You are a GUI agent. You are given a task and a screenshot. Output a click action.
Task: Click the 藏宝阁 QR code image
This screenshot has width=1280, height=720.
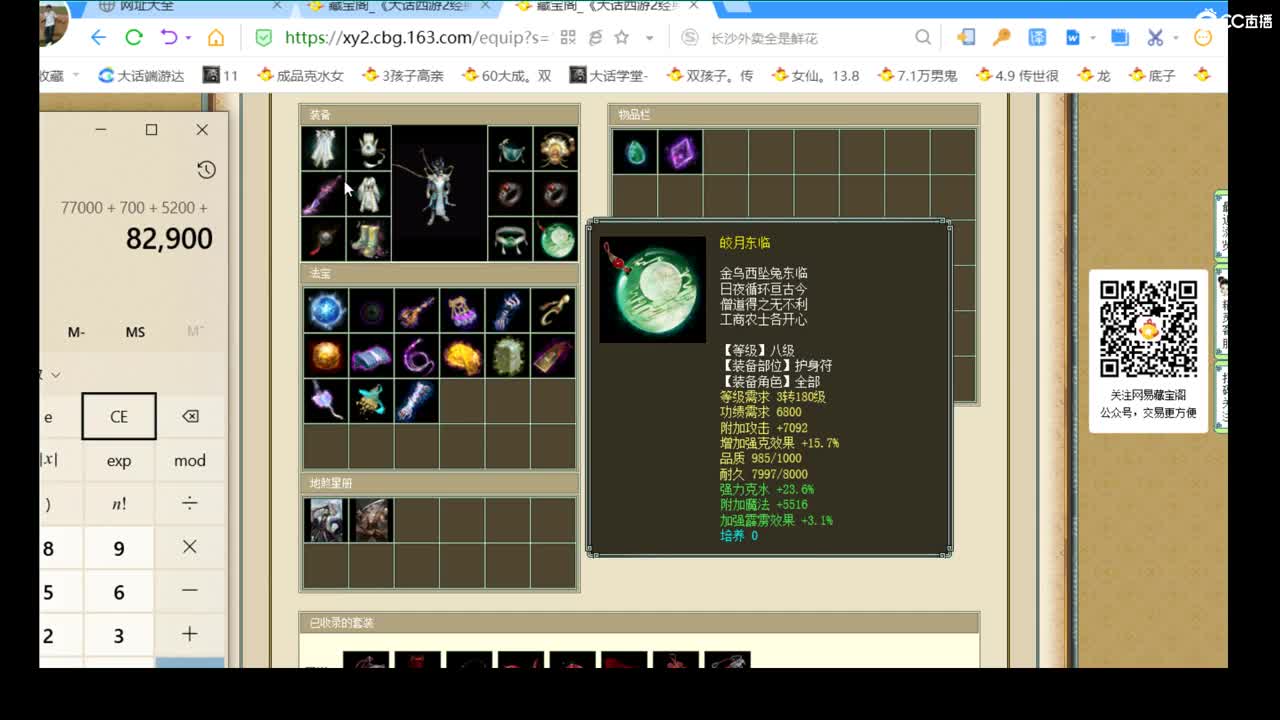click(1148, 329)
